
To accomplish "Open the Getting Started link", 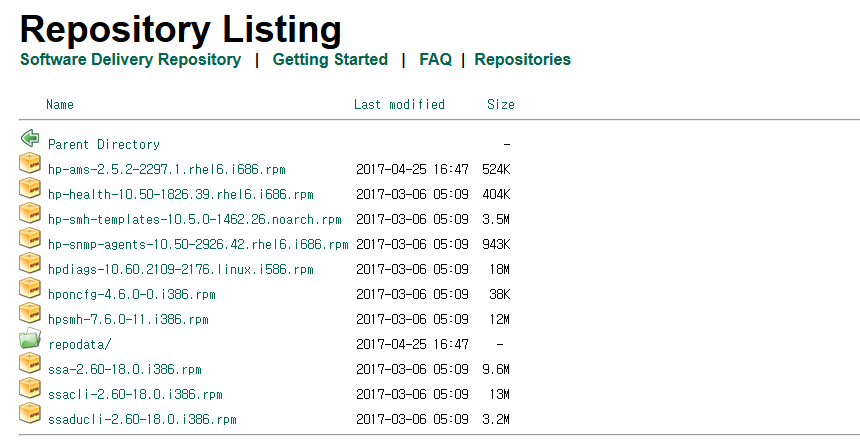I will (x=330, y=59).
